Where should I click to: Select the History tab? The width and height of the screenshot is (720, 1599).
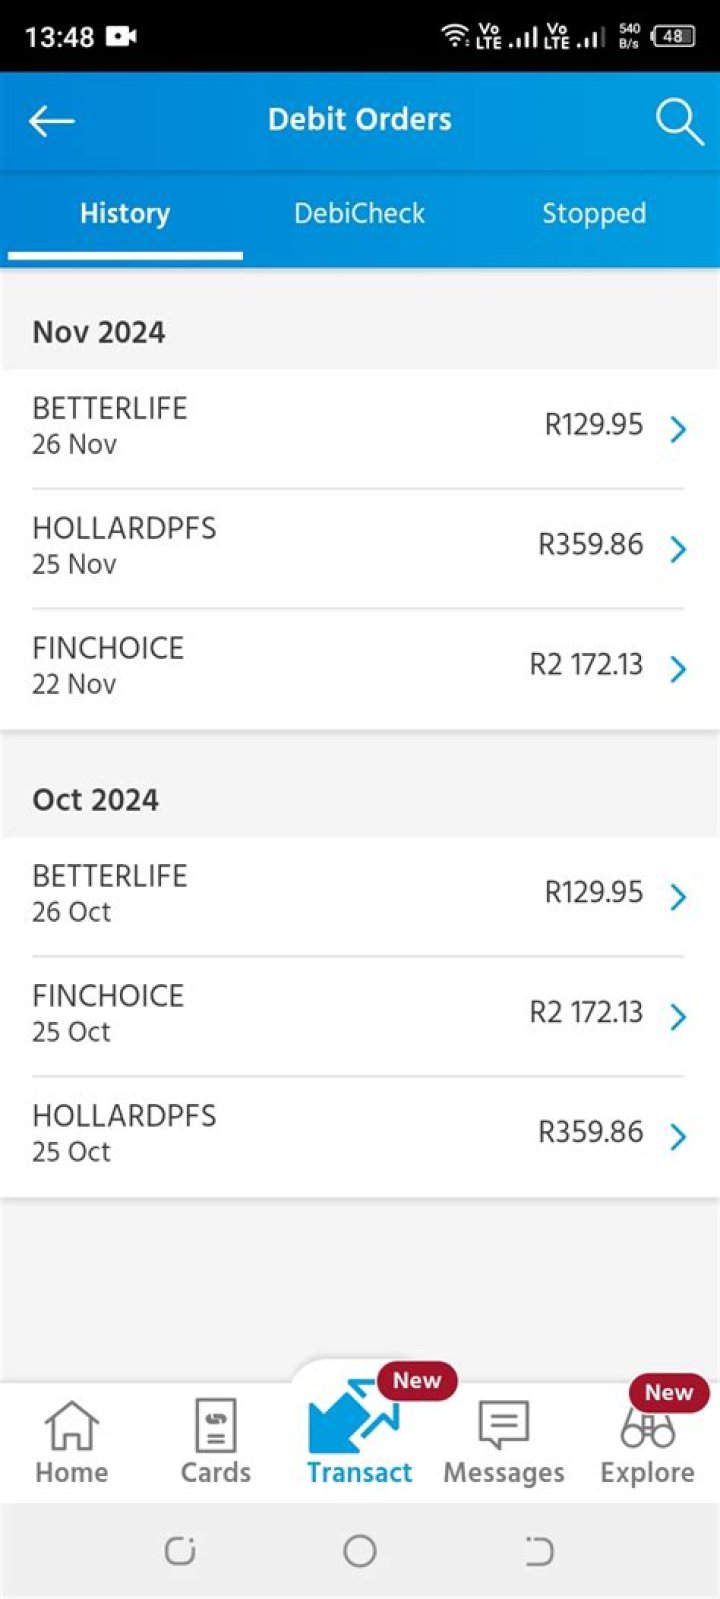pyautogui.click(x=125, y=213)
